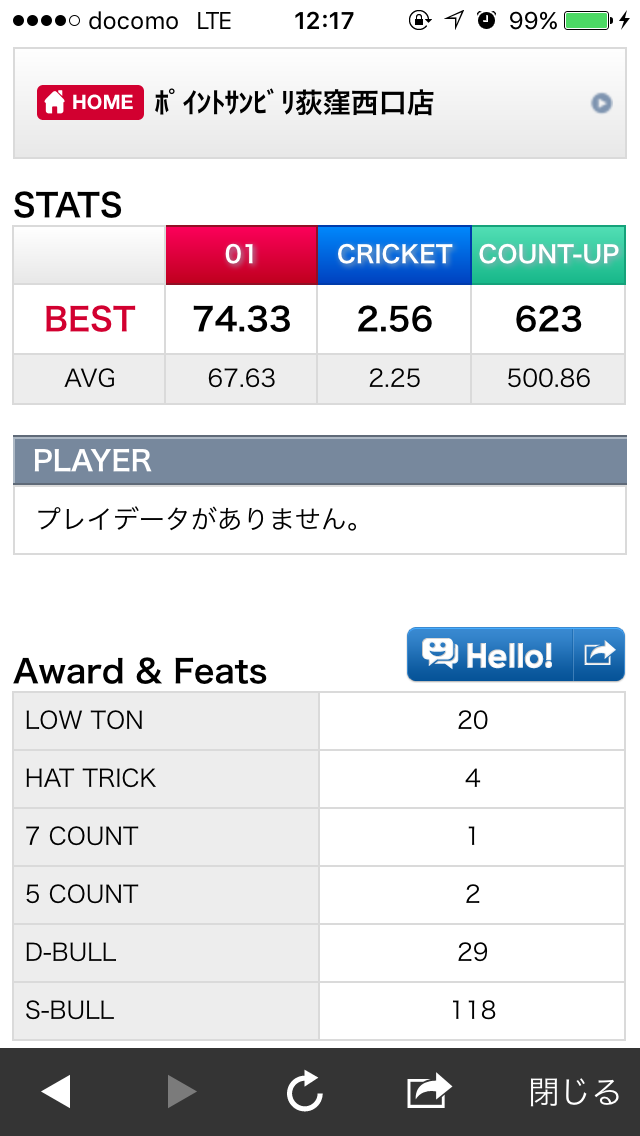Screen dimensions: 640x1136
Task: Open the share icon in bottom toolbar
Action: [x=429, y=1091]
